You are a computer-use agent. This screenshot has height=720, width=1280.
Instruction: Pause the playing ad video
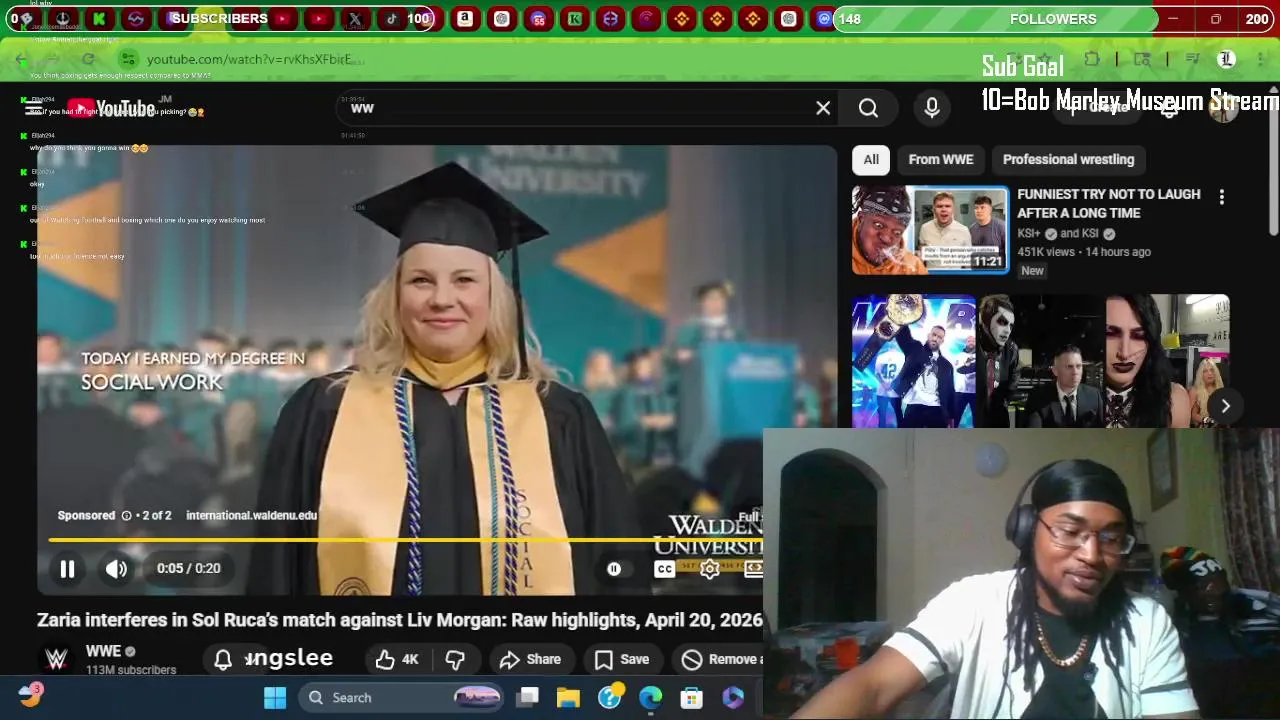point(67,569)
